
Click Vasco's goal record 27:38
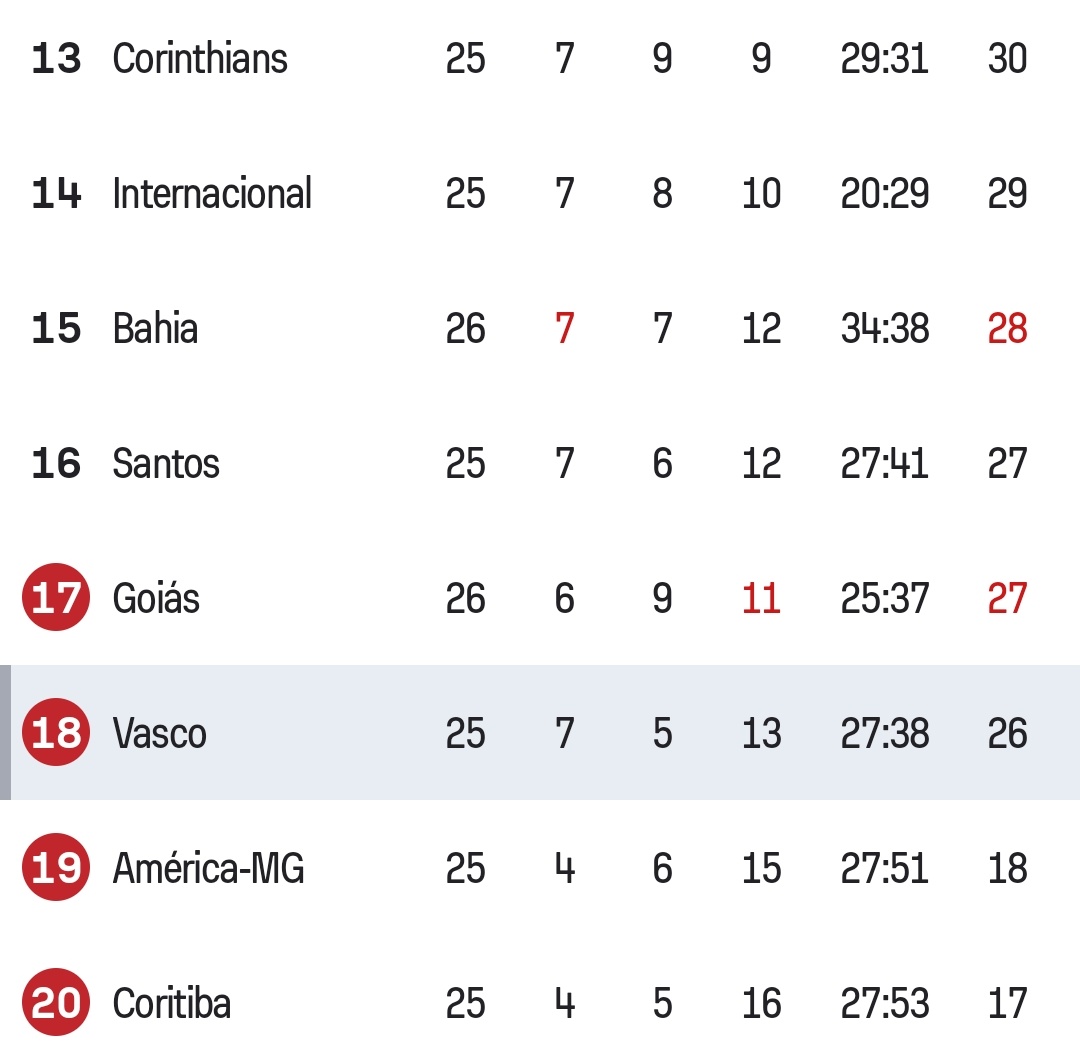[x=884, y=733]
